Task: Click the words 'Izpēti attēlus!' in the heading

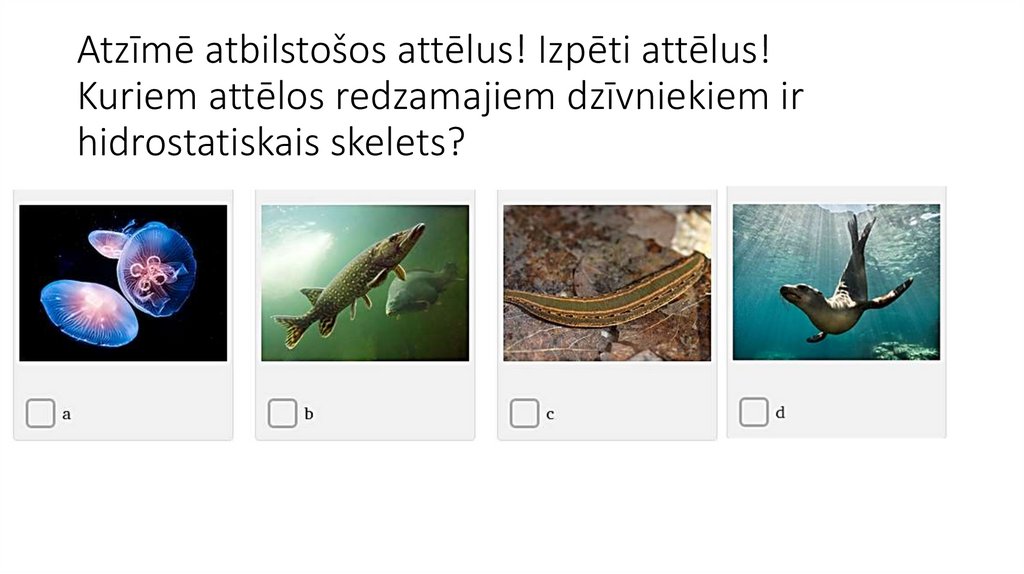Action: tap(654, 51)
